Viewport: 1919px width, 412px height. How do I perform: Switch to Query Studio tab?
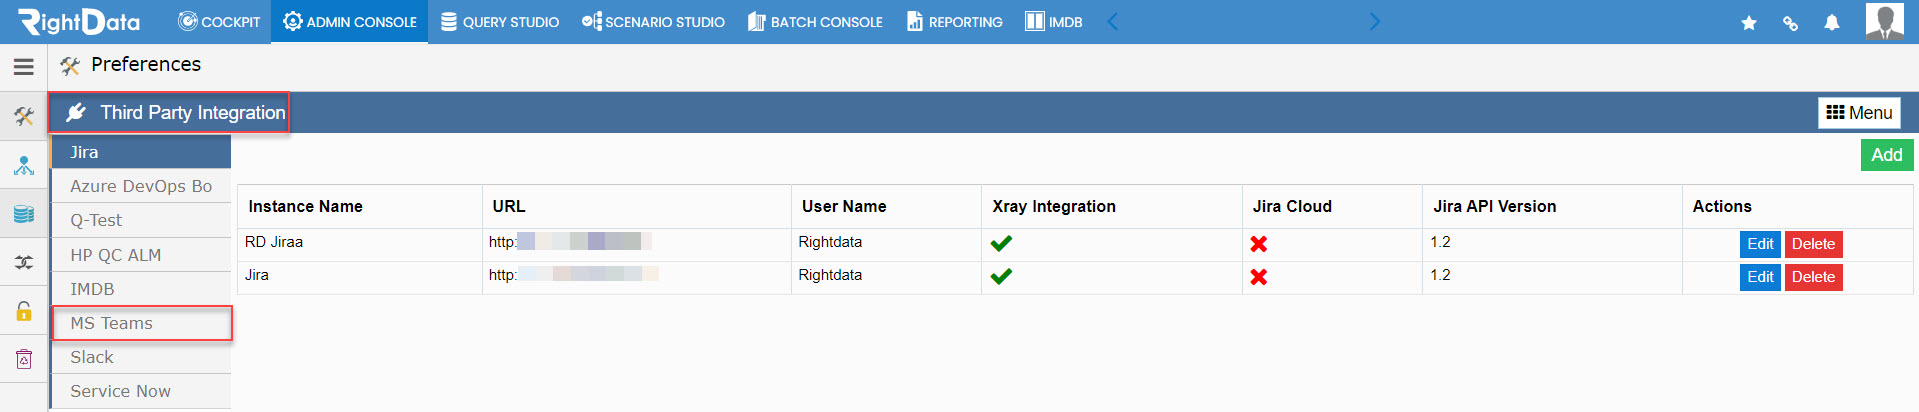pyautogui.click(x=500, y=22)
